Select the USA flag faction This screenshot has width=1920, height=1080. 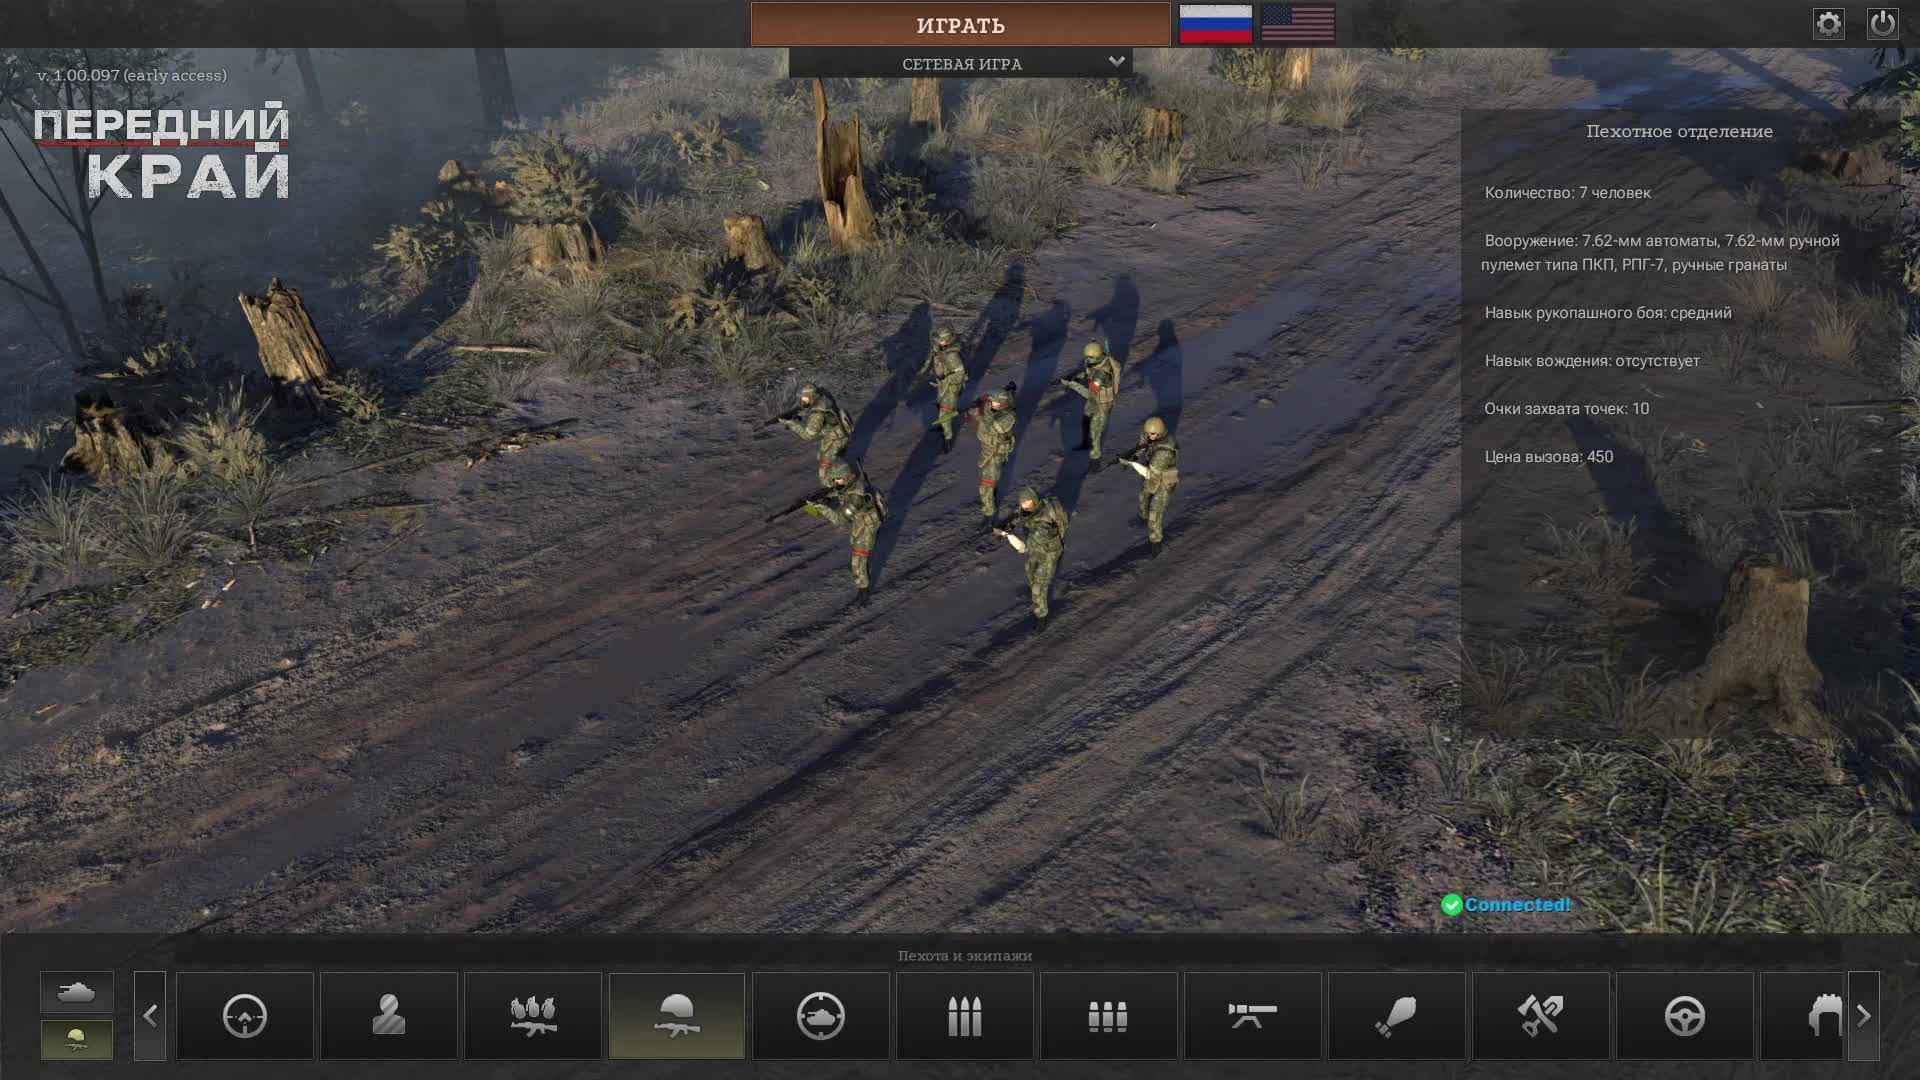tap(1297, 23)
